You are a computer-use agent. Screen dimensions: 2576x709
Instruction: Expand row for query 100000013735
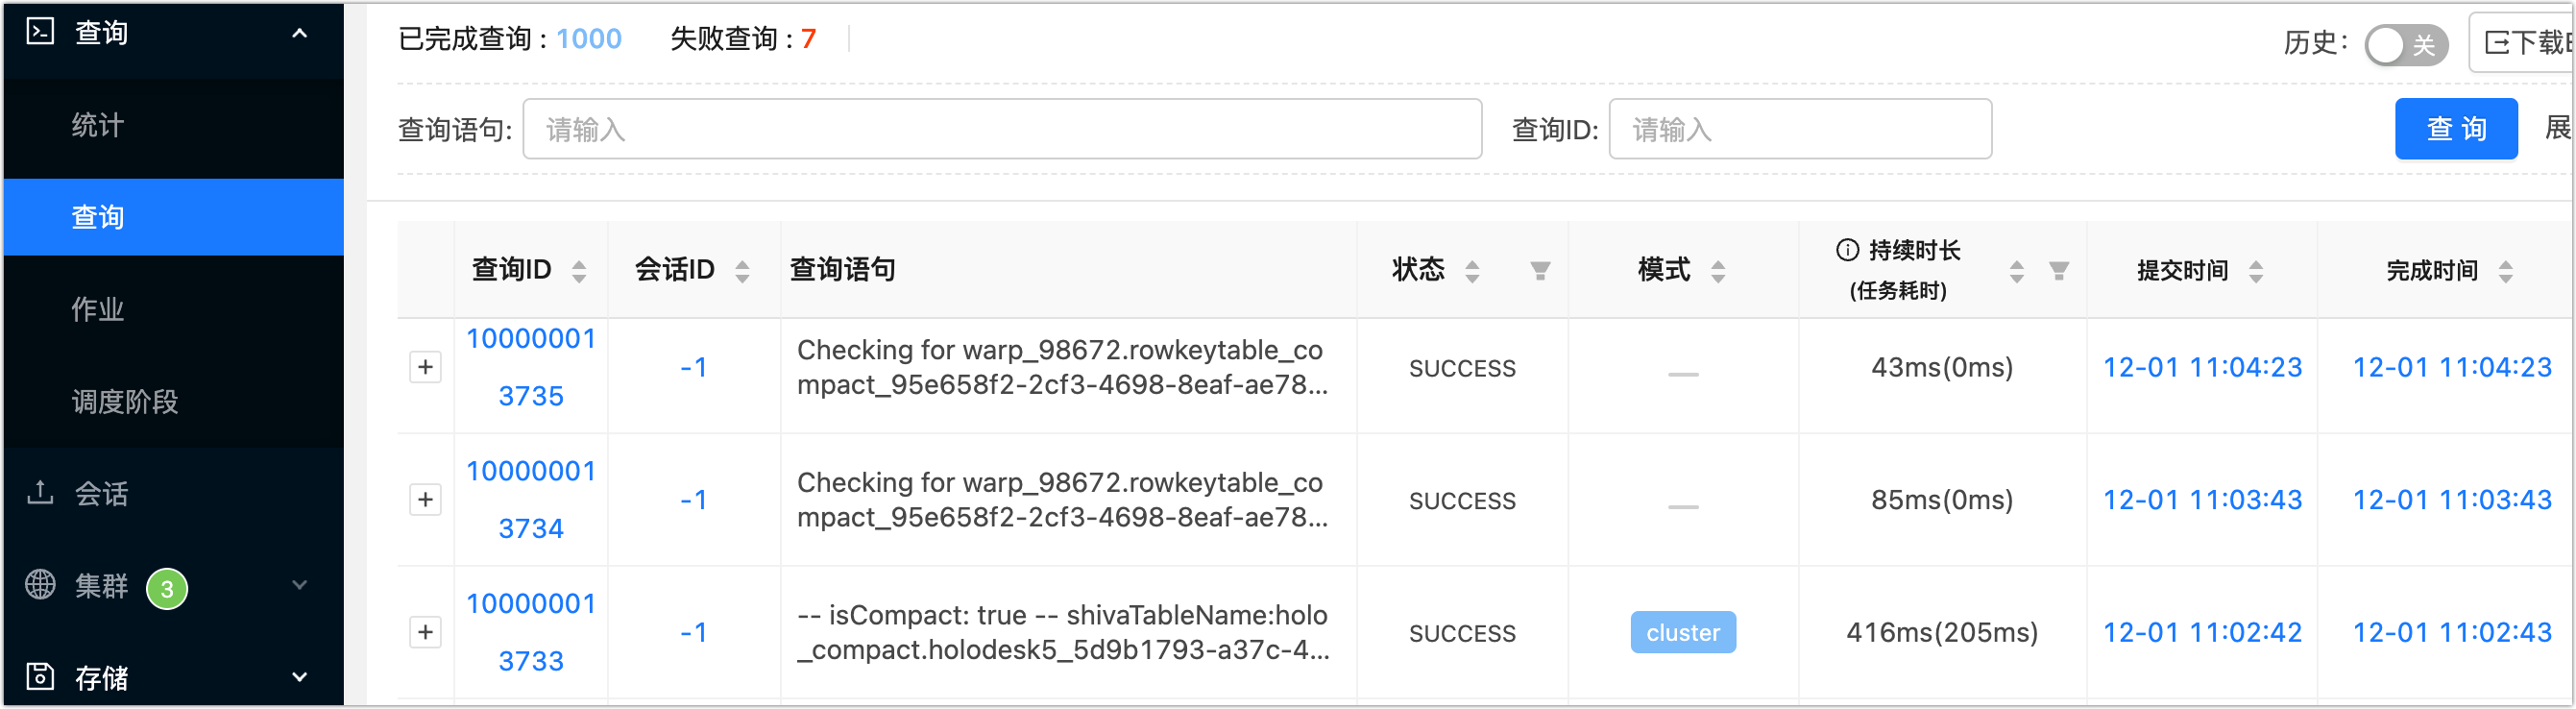click(x=425, y=368)
